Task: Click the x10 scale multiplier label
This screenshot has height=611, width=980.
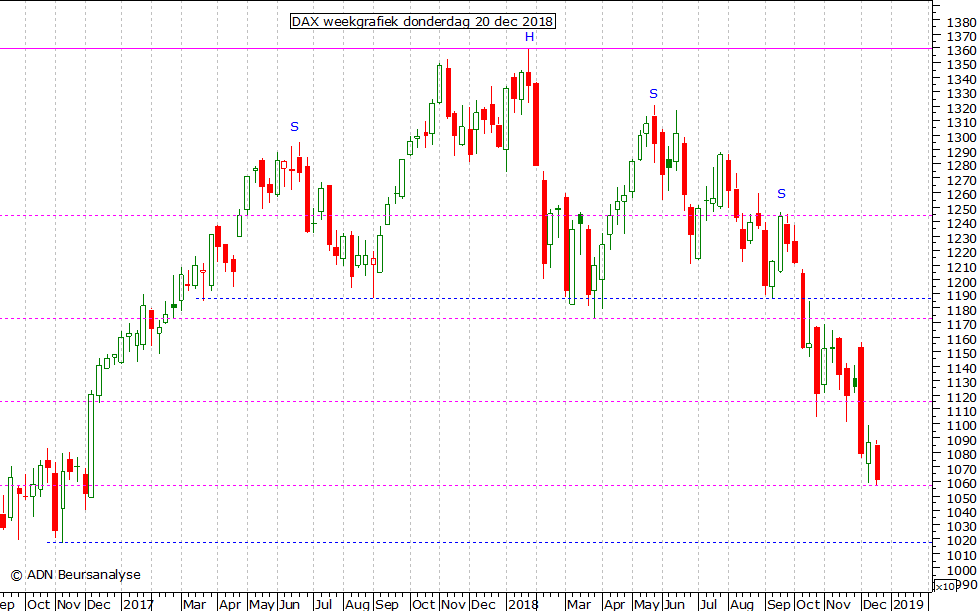Action: 946,586
